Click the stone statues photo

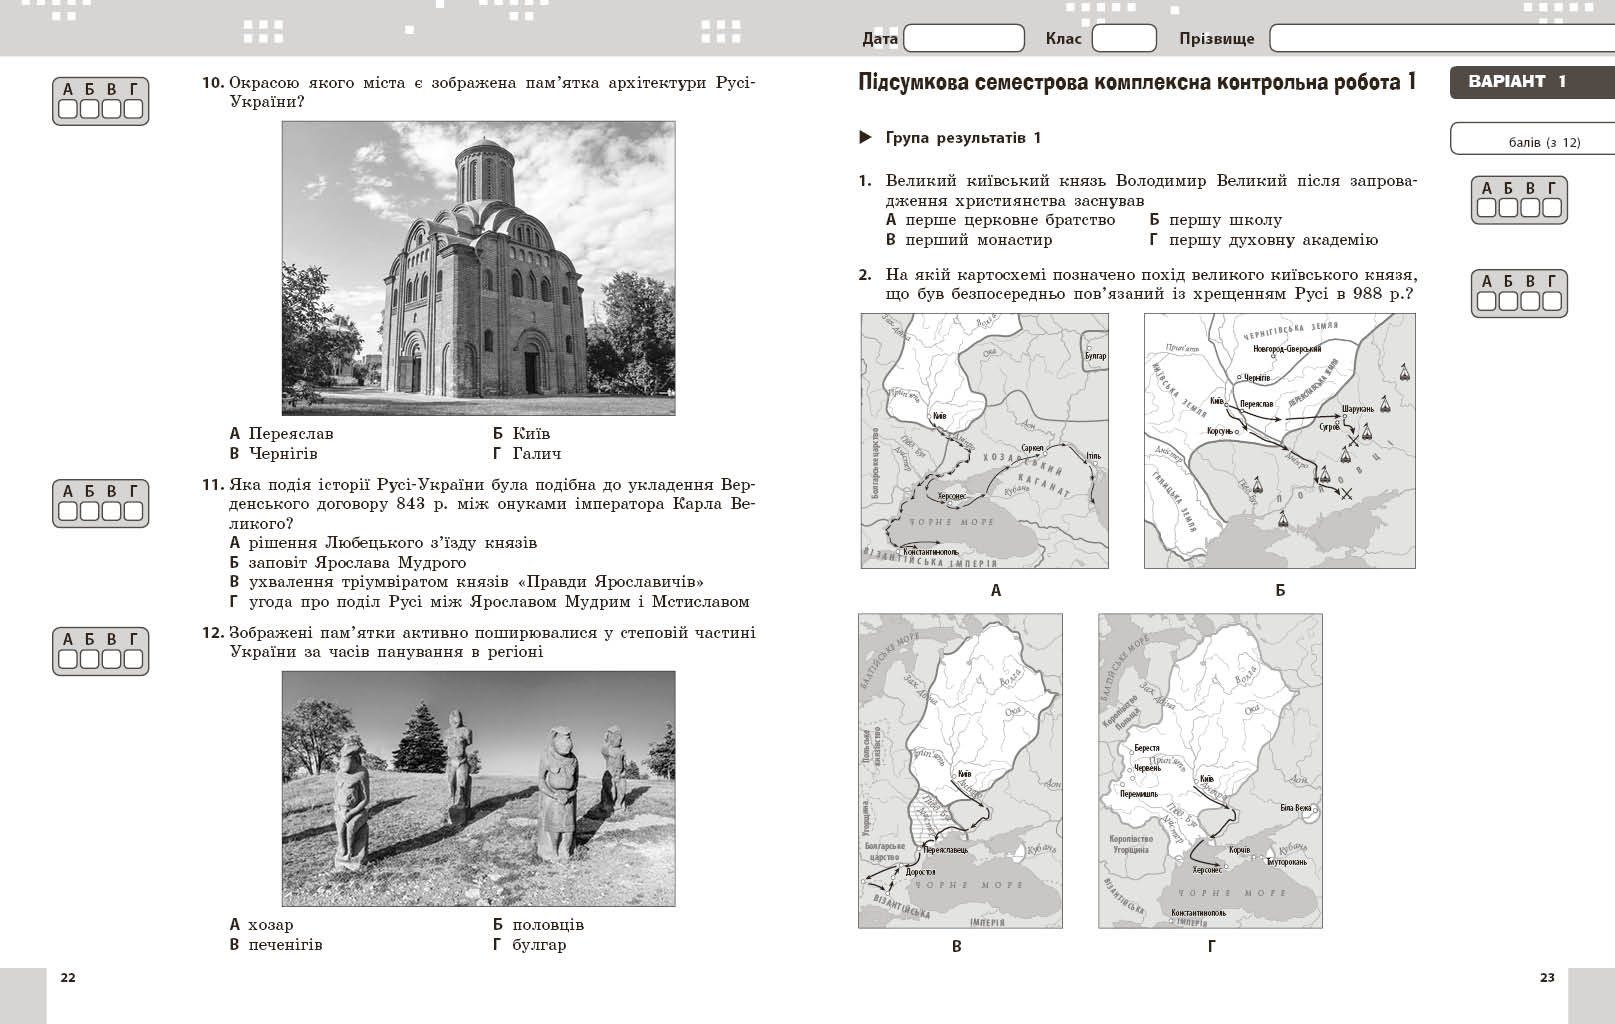[478, 788]
